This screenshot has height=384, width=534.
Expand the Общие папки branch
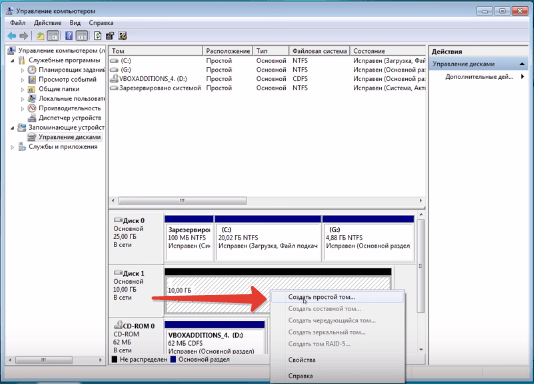pyautogui.click(x=22, y=89)
